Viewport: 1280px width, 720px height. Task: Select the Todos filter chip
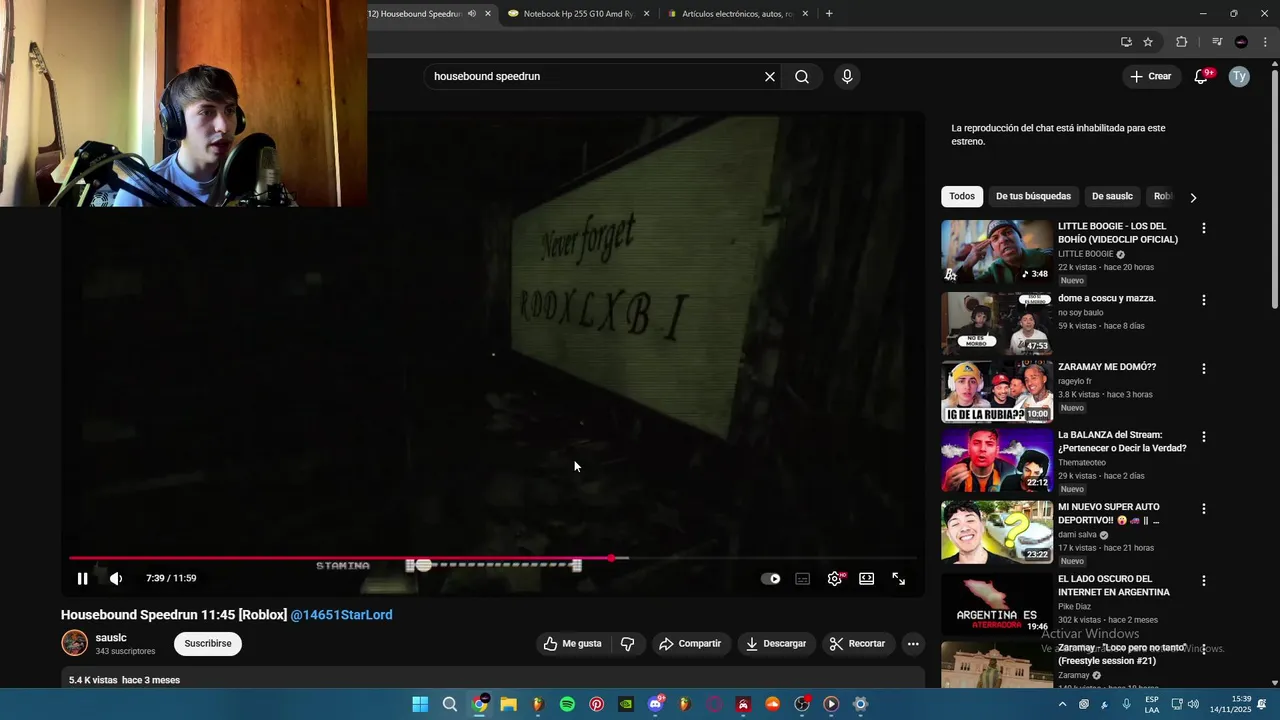(x=962, y=196)
